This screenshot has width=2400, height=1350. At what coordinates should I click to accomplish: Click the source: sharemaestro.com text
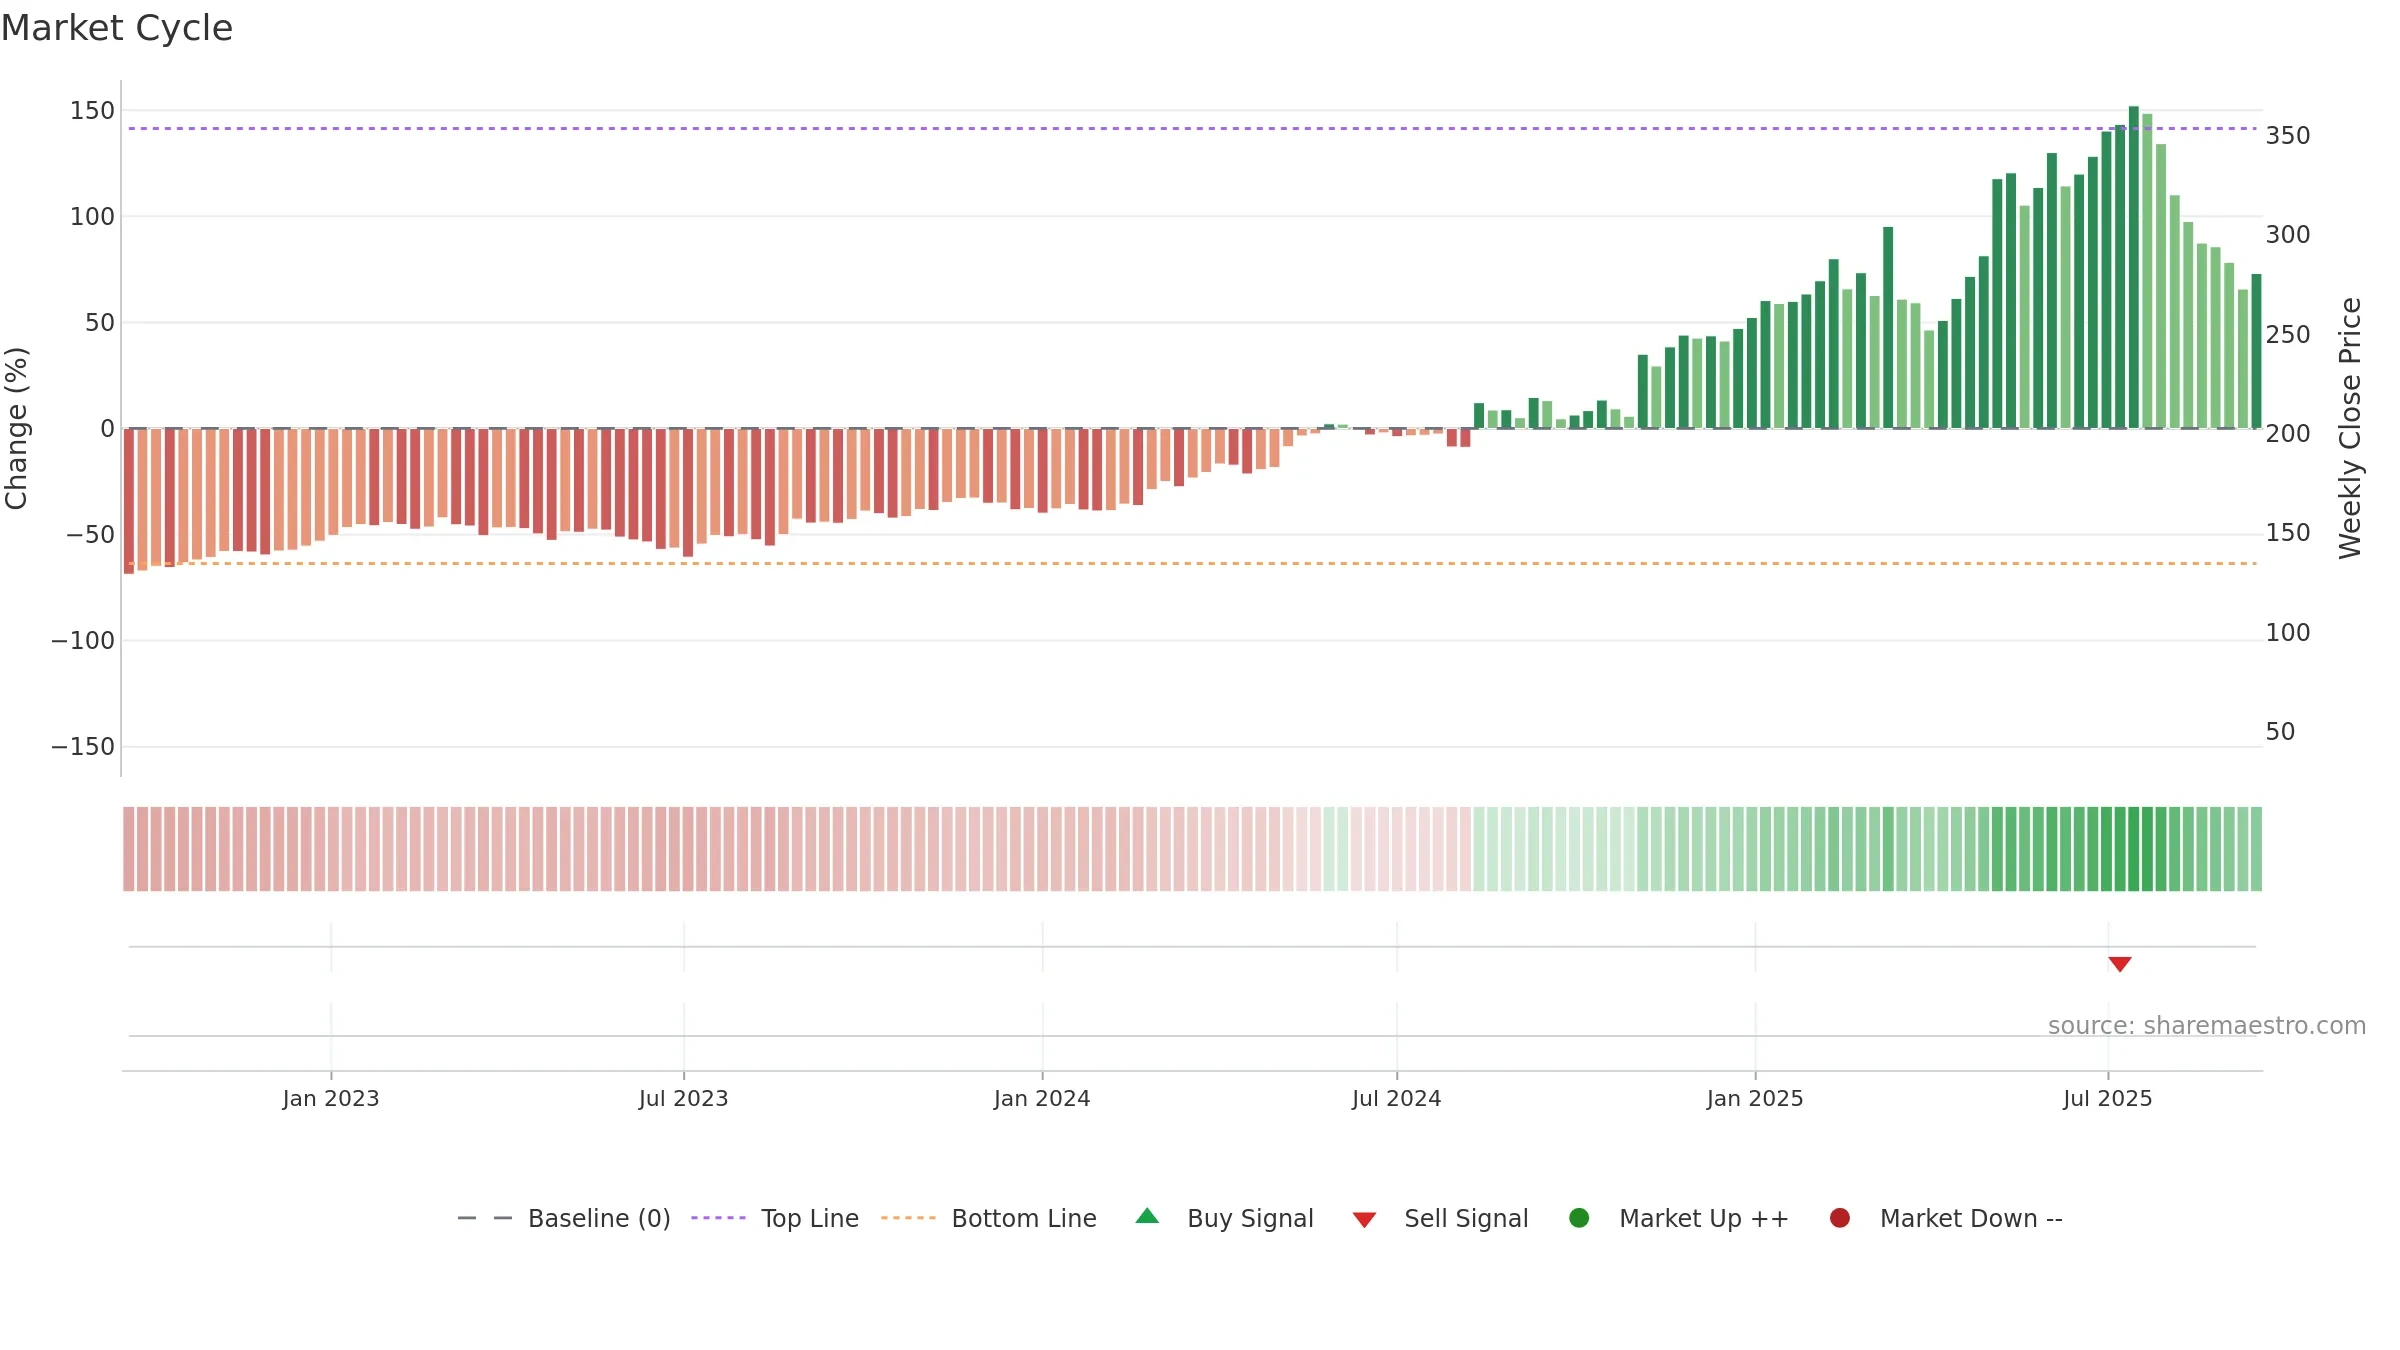(x=2207, y=1026)
